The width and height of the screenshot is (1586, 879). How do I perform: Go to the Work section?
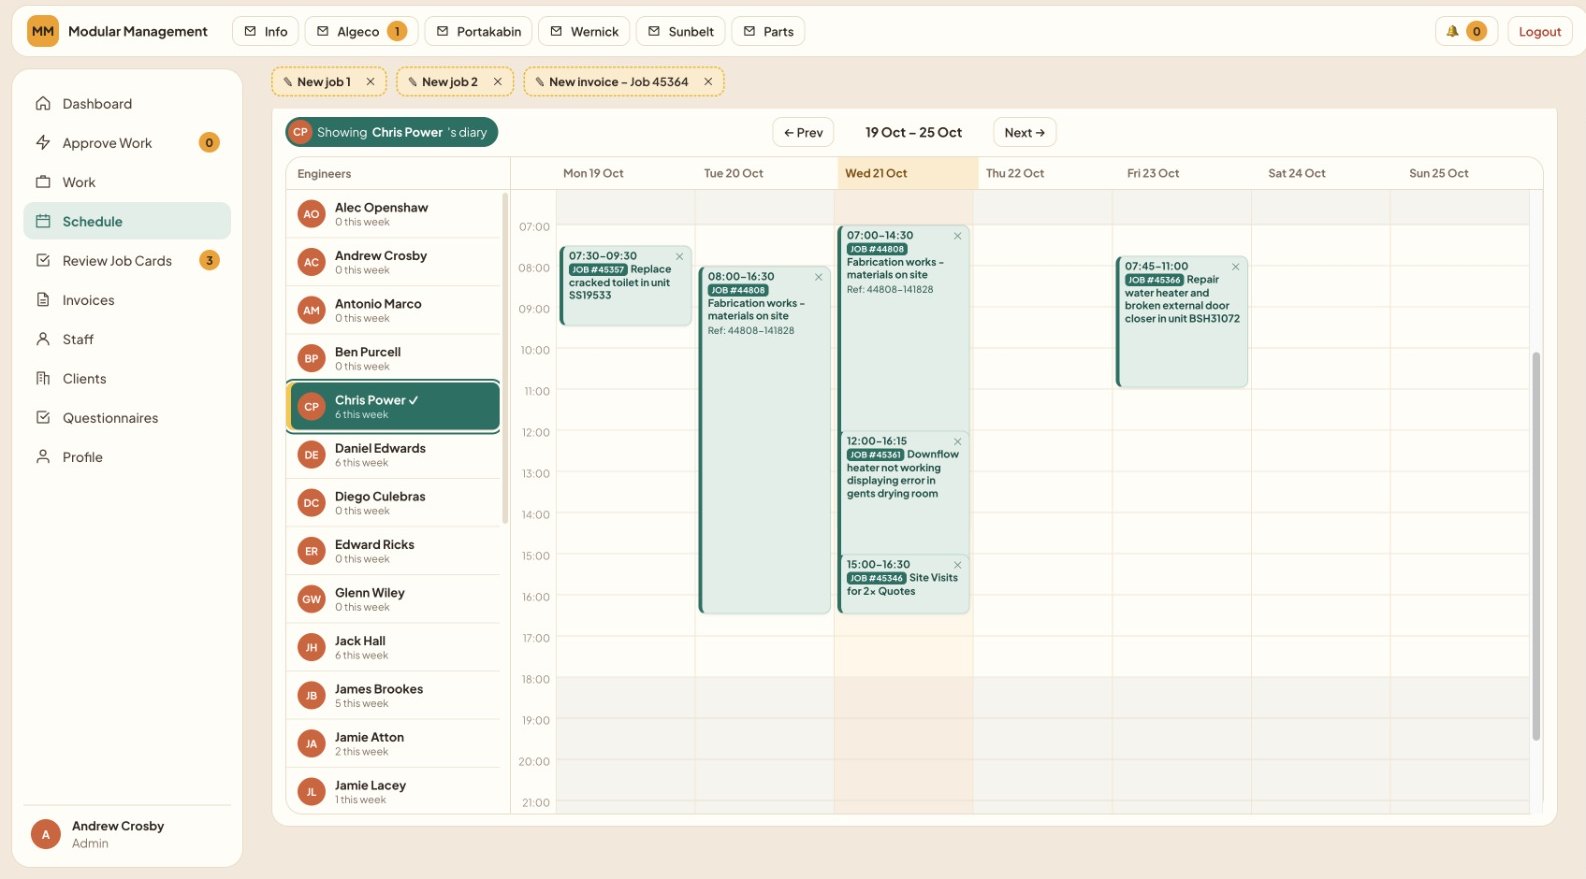point(127,182)
